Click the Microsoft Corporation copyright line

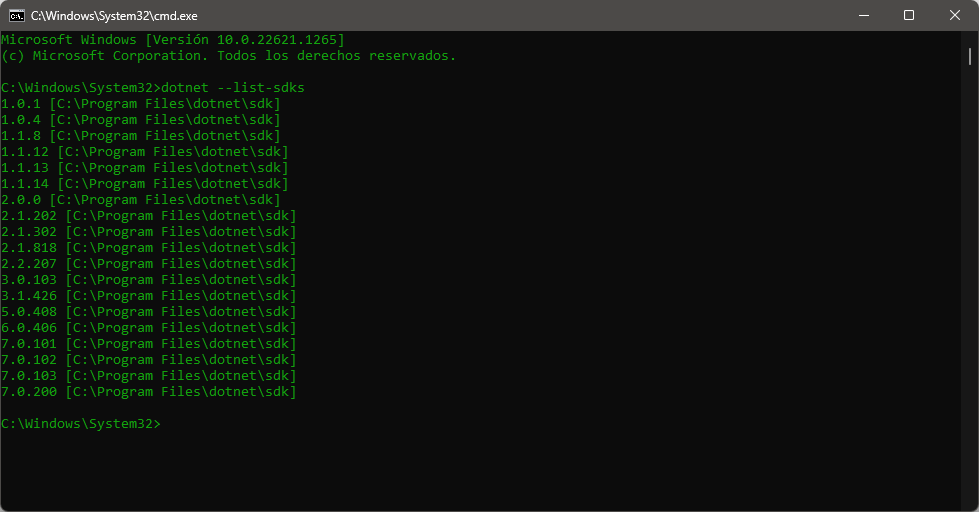229,56
